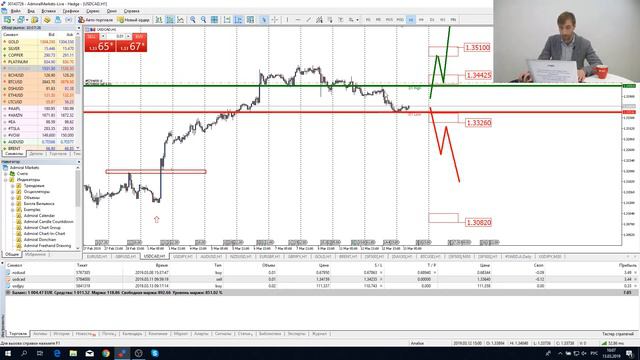640x360 pixels.
Task: Open Skype from the taskbar
Action: click(155, 353)
